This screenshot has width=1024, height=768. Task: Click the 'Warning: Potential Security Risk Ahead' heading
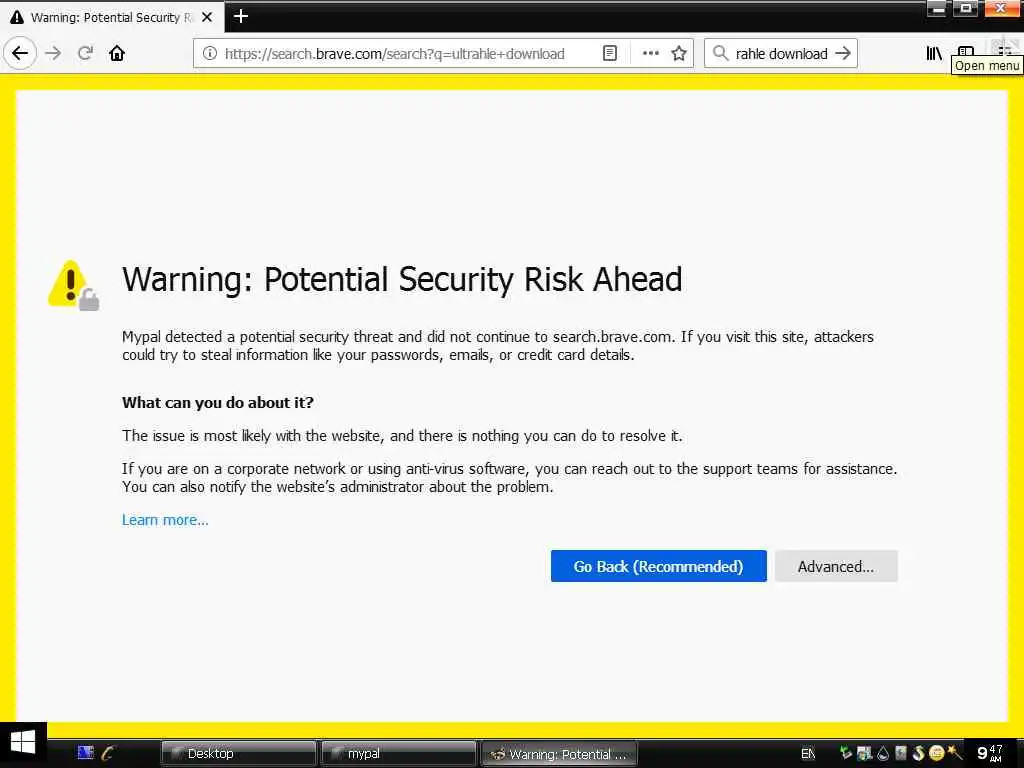(x=402, y=280)
